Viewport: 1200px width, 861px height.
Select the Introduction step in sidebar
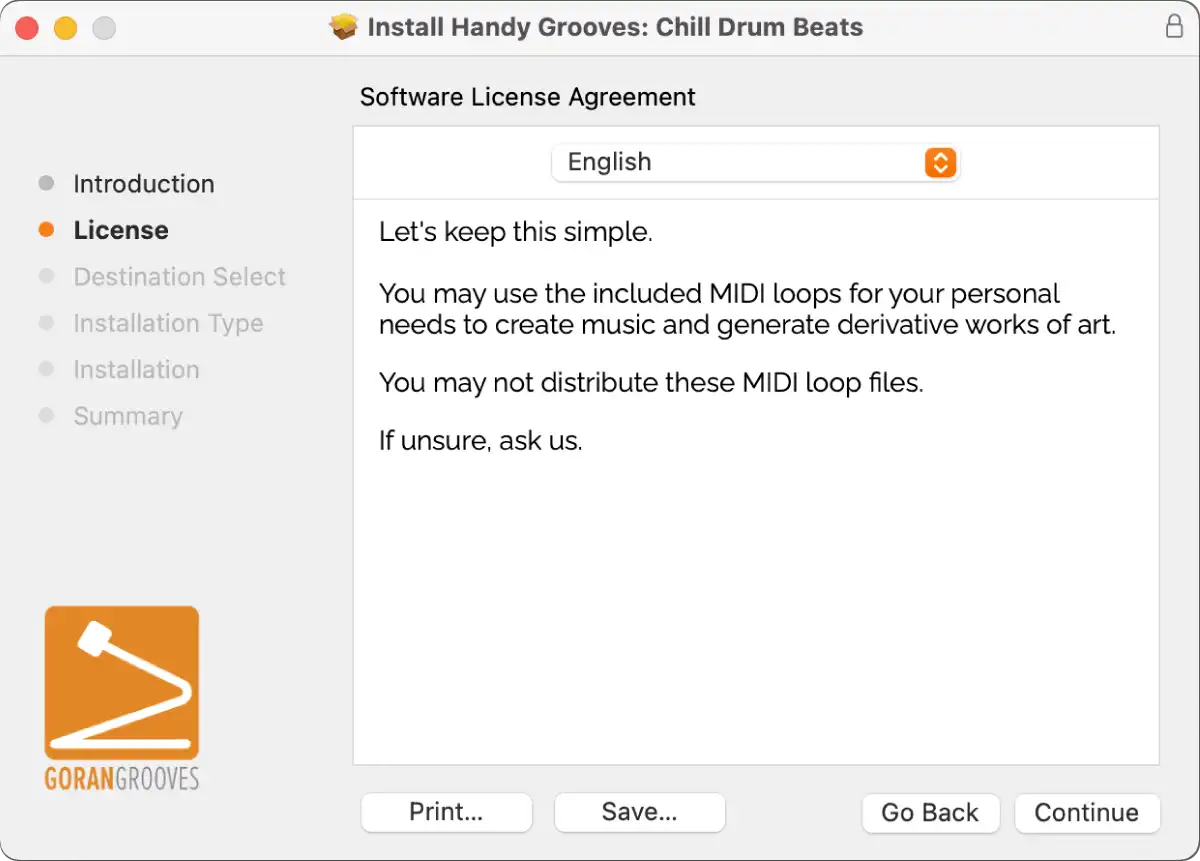[144, 184]
